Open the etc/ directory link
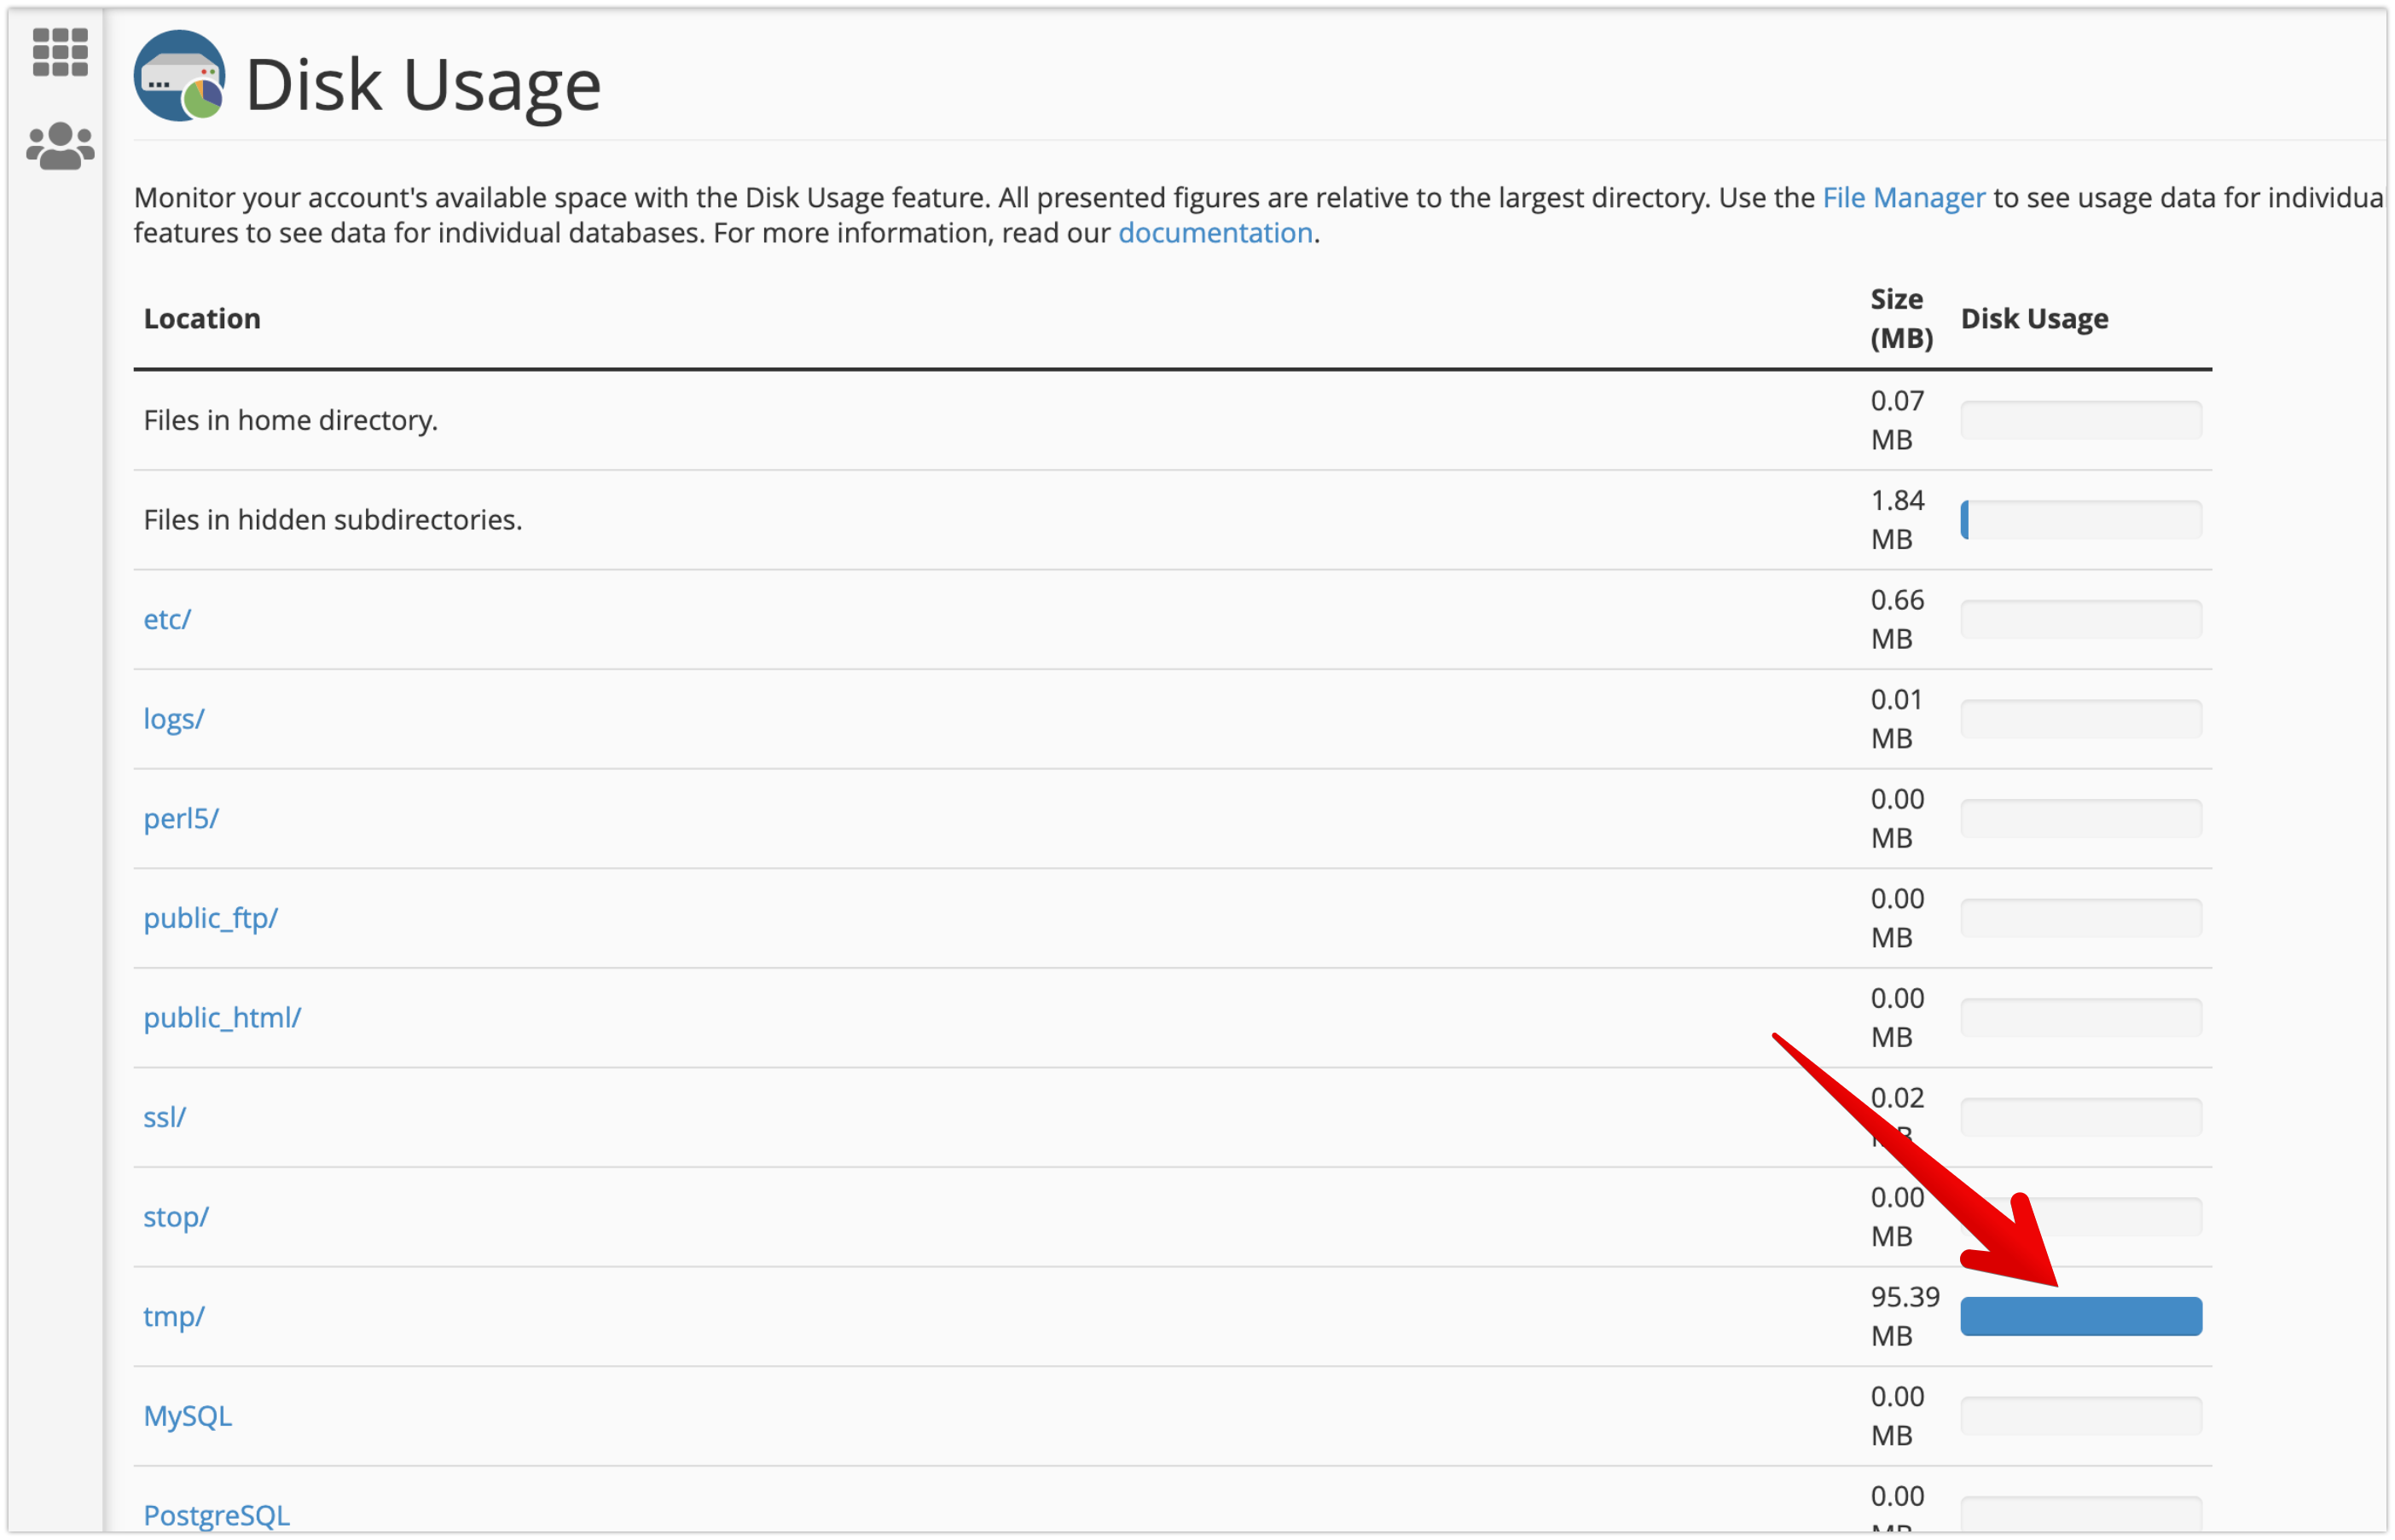2395x1540 pixels. click(x=167, y=619)
